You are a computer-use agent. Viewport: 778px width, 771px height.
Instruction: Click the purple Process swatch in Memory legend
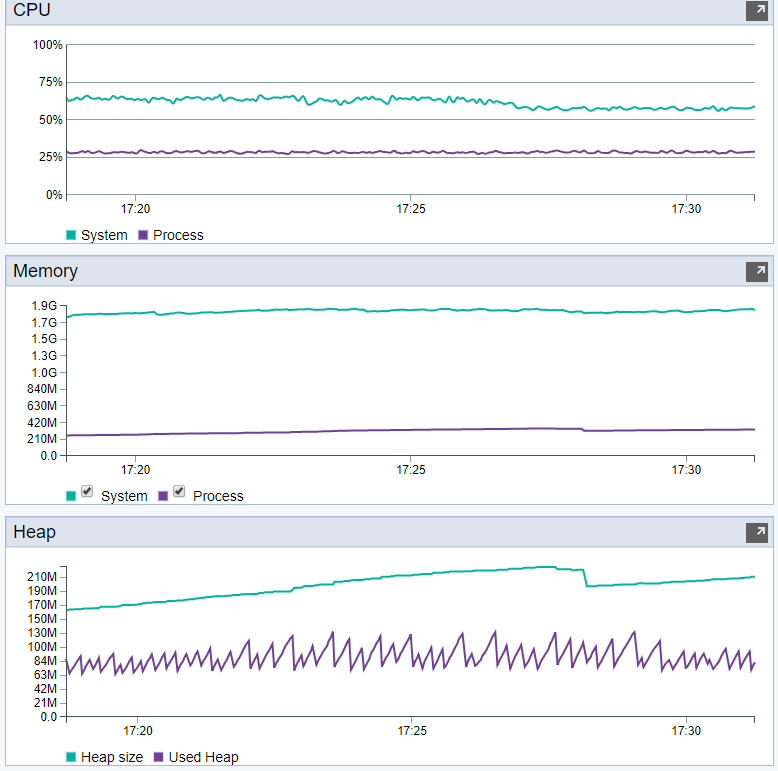pos(163,496)
